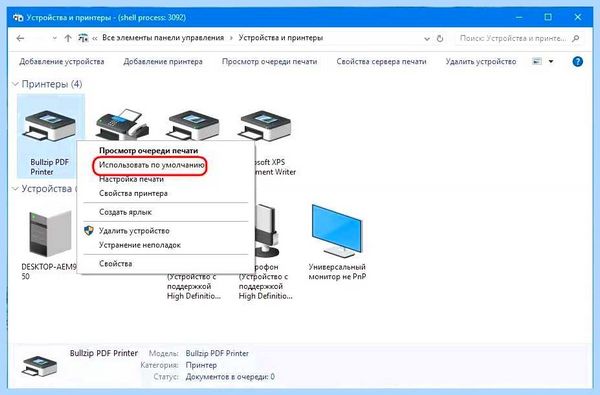Click Устройства и принтеры breadcrumb
This screenshot has width=600, height=395.
click(281, 38)
